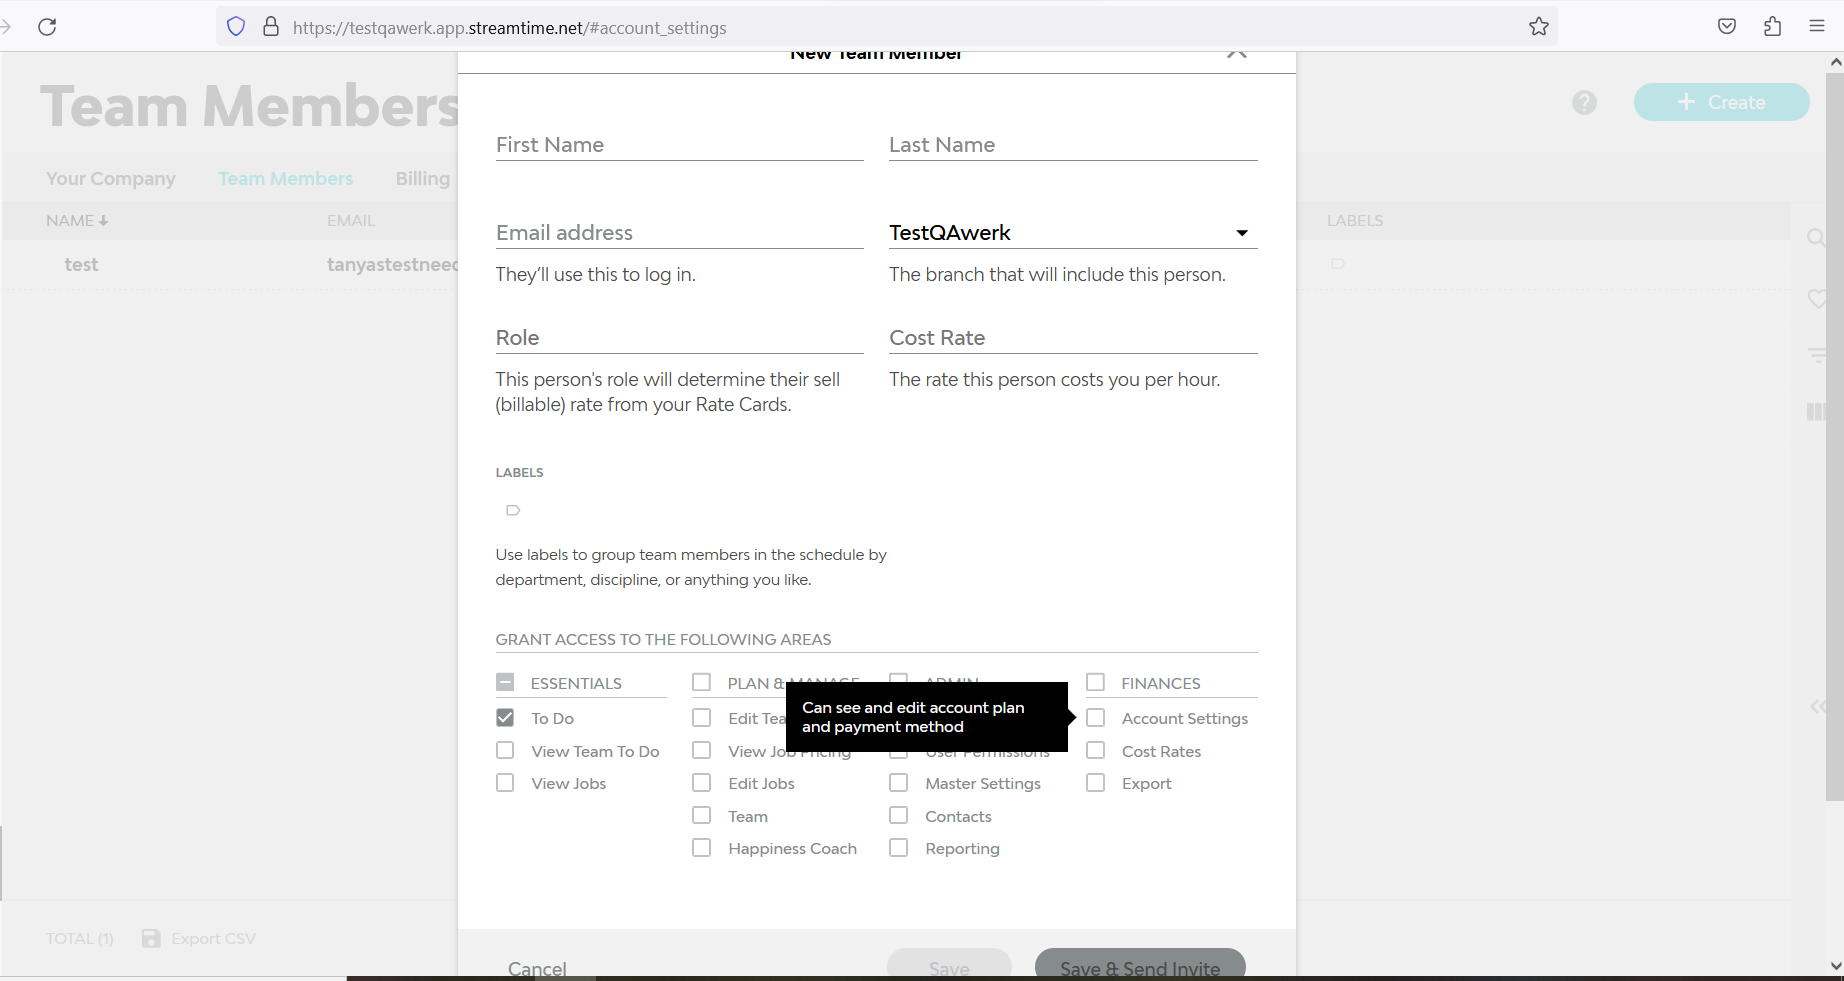The image size is (1844, 981).
Task: Open the tracking protection shield icon
Action: 236,27
